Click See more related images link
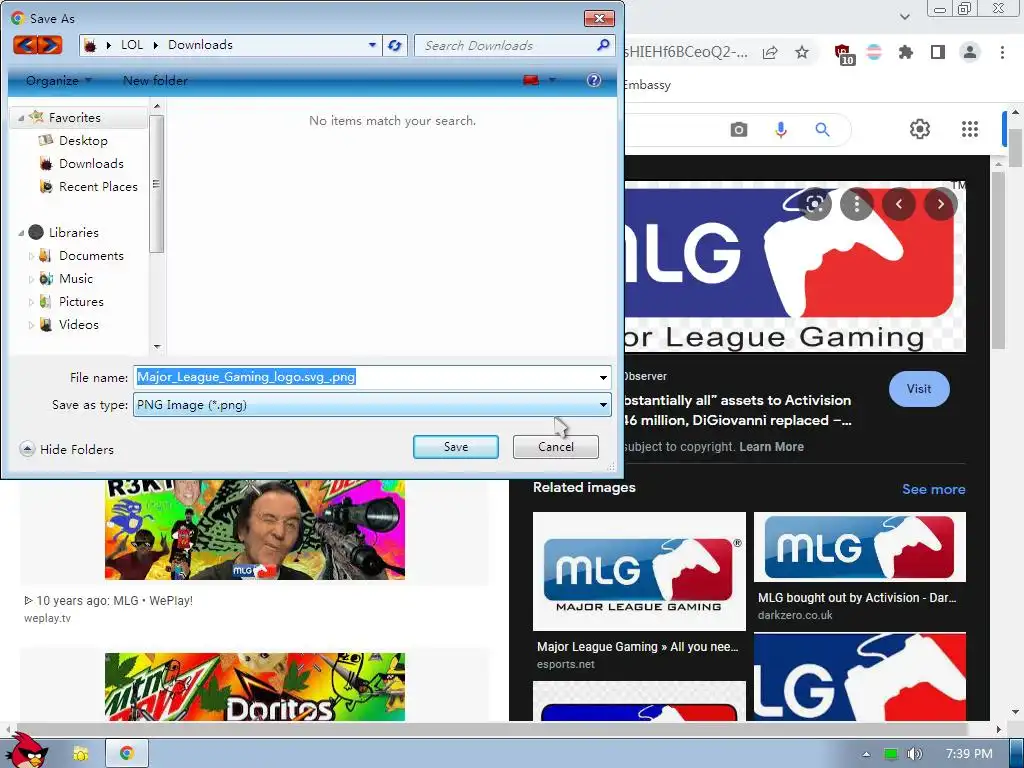 tap(933, 489)
